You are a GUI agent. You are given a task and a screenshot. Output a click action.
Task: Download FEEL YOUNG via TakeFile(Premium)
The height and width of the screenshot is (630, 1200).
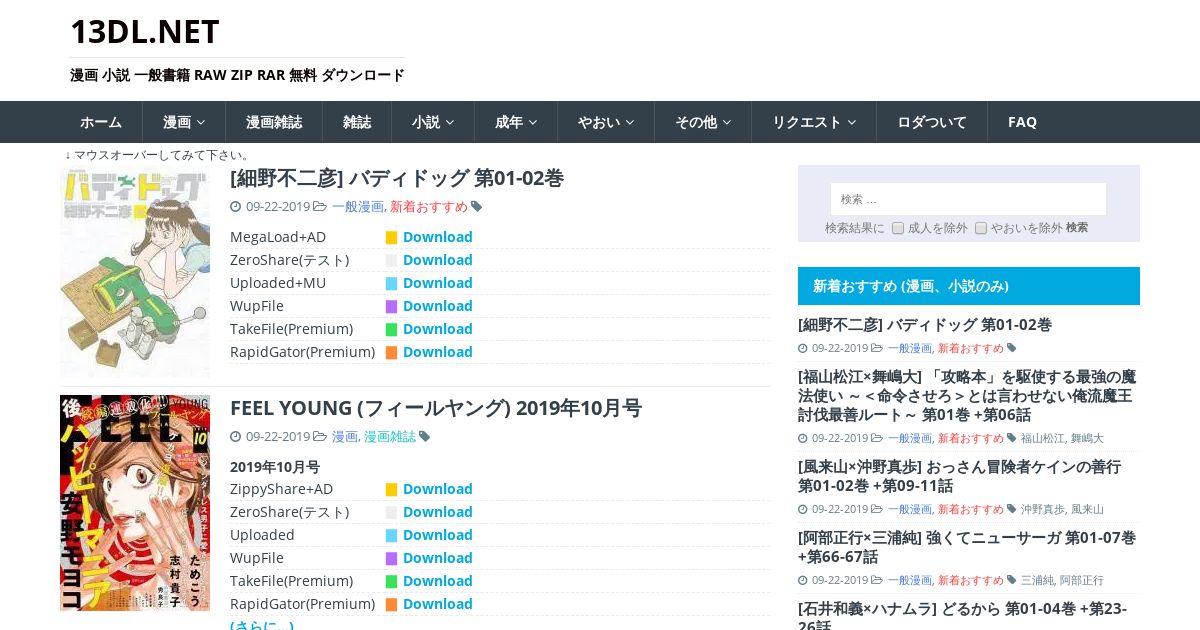pyautogui.click(x=438, y=581)
